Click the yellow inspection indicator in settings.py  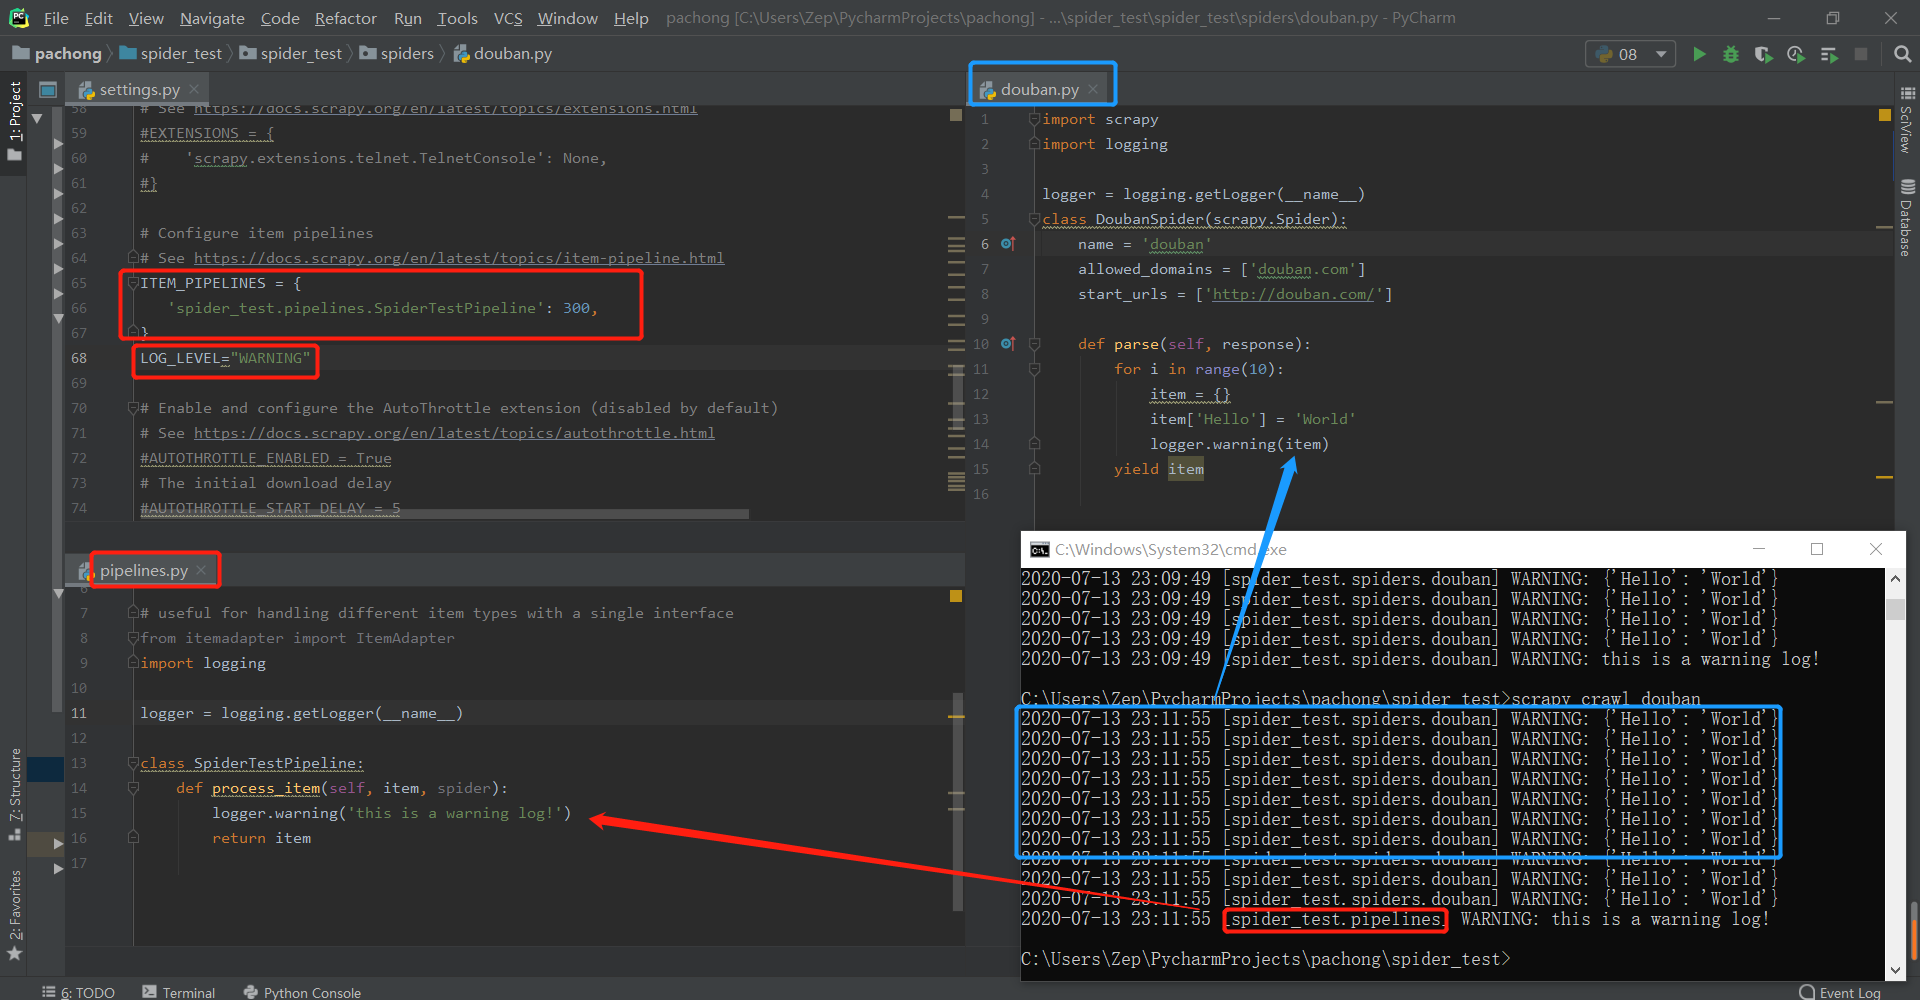coord(956,116)
